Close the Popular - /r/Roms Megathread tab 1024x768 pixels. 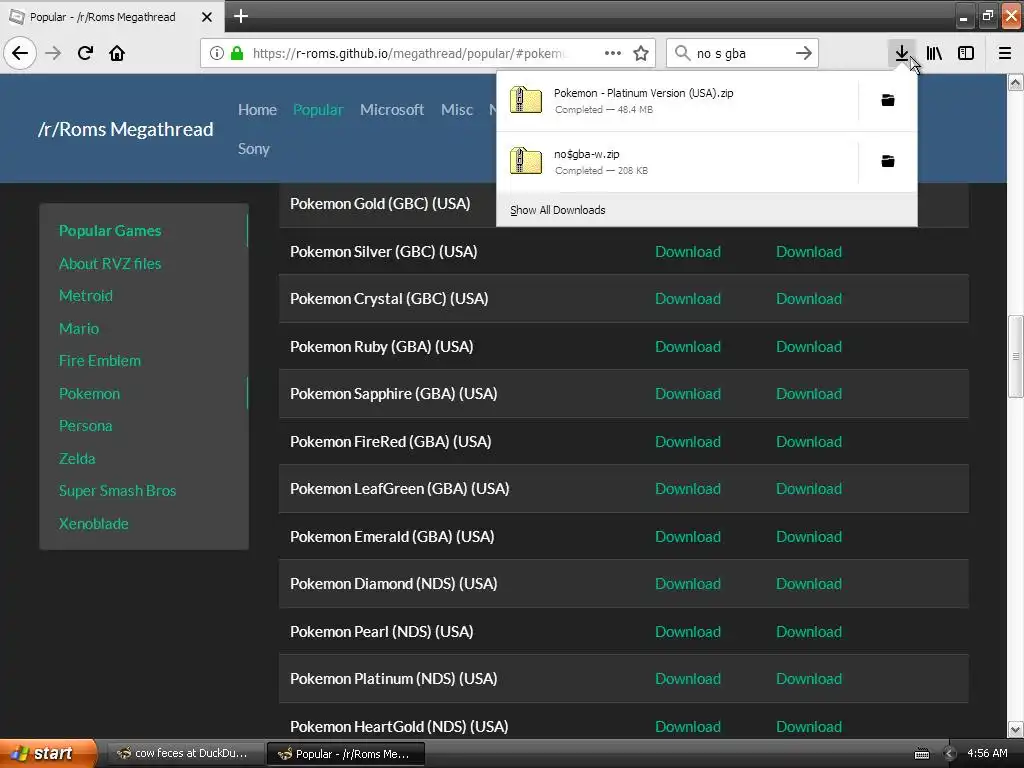point(207,17)
